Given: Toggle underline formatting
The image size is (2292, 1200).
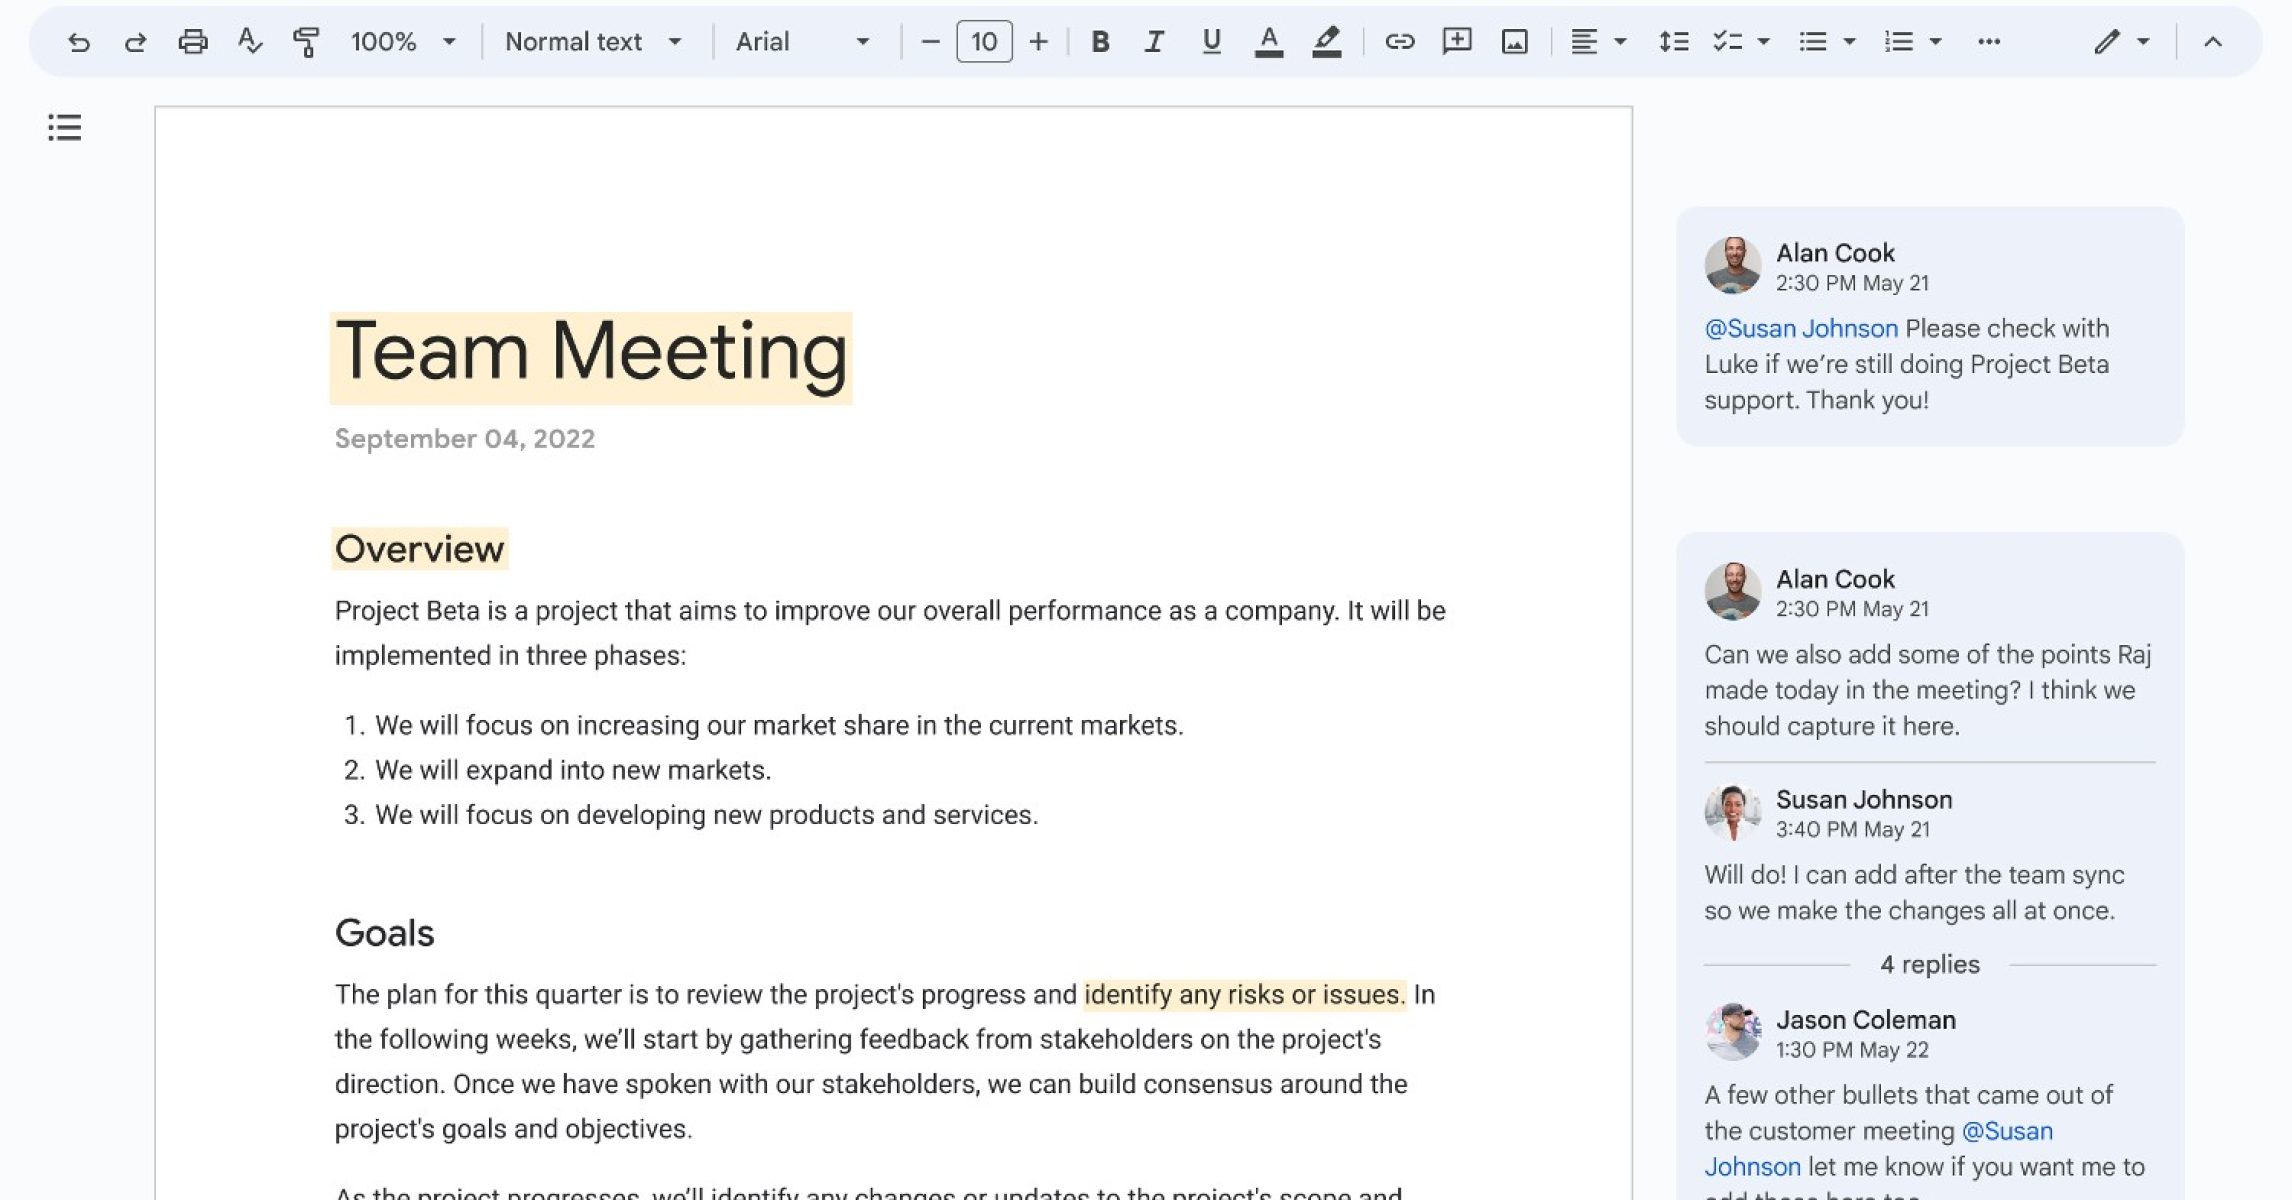Looking at the screenshot, I should [x=1211, y=42].
